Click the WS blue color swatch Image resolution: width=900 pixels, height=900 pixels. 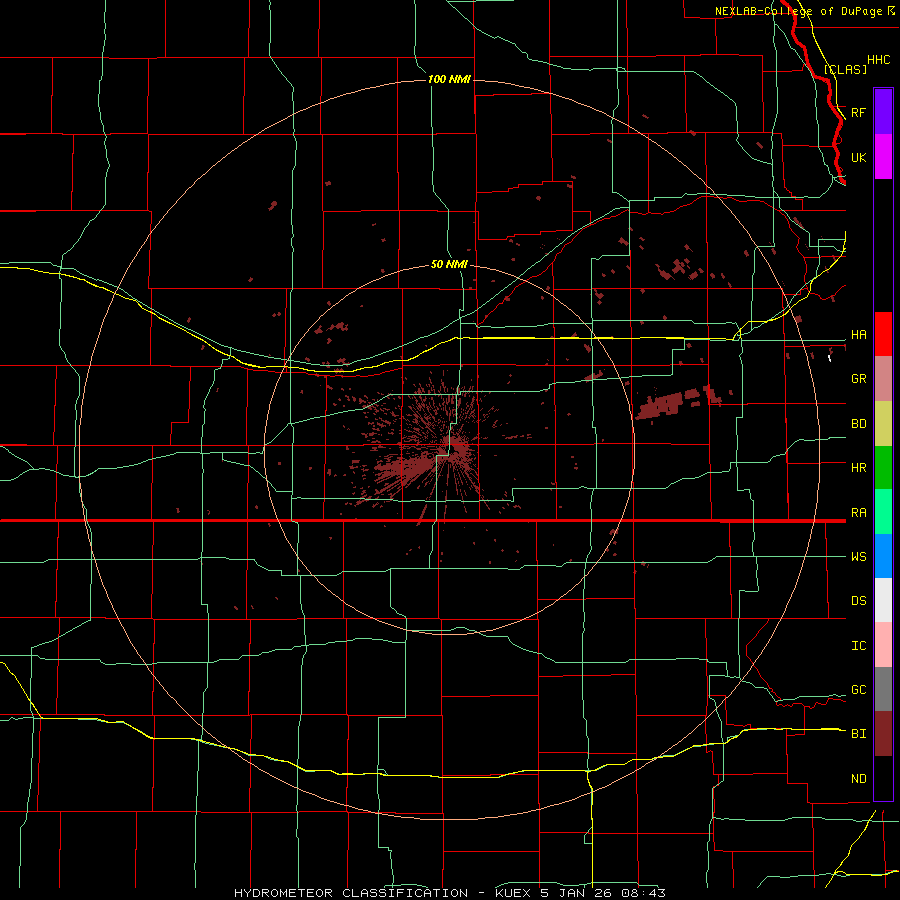click(883, 556)
